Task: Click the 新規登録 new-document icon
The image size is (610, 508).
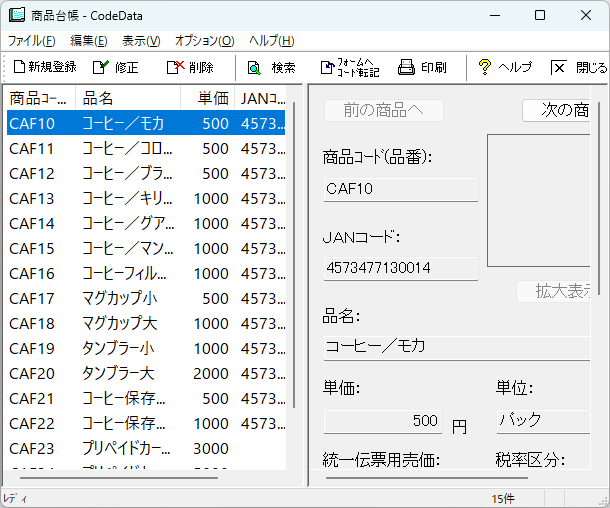Action: [x=19, y=67]
